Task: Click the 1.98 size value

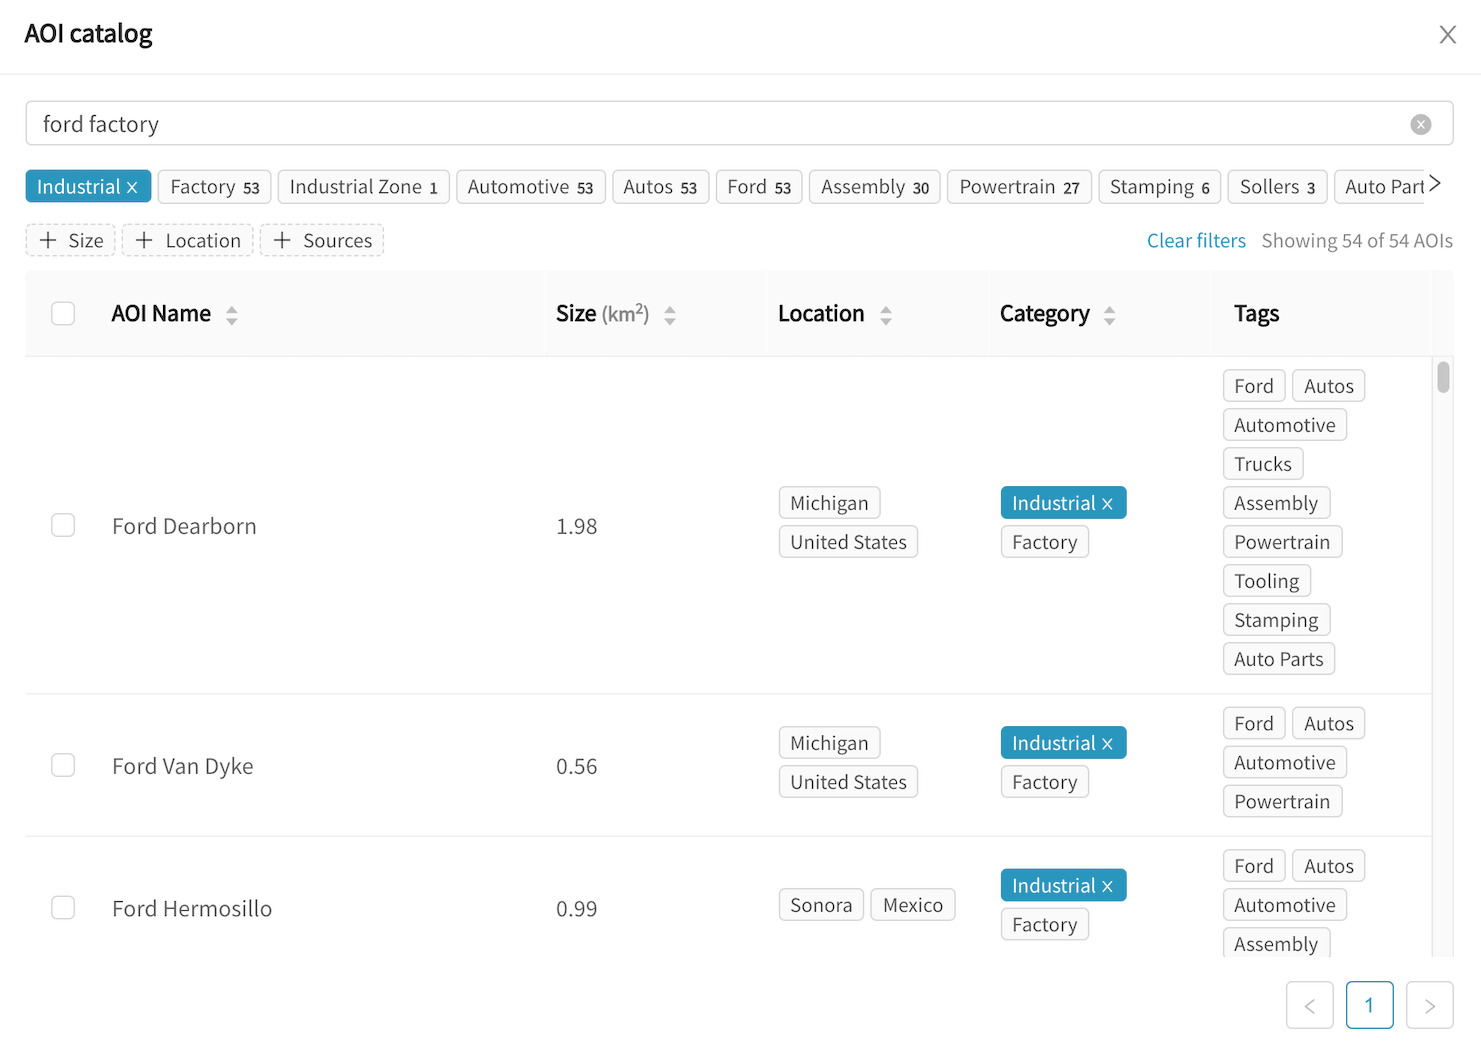Action: coord(577,526)
